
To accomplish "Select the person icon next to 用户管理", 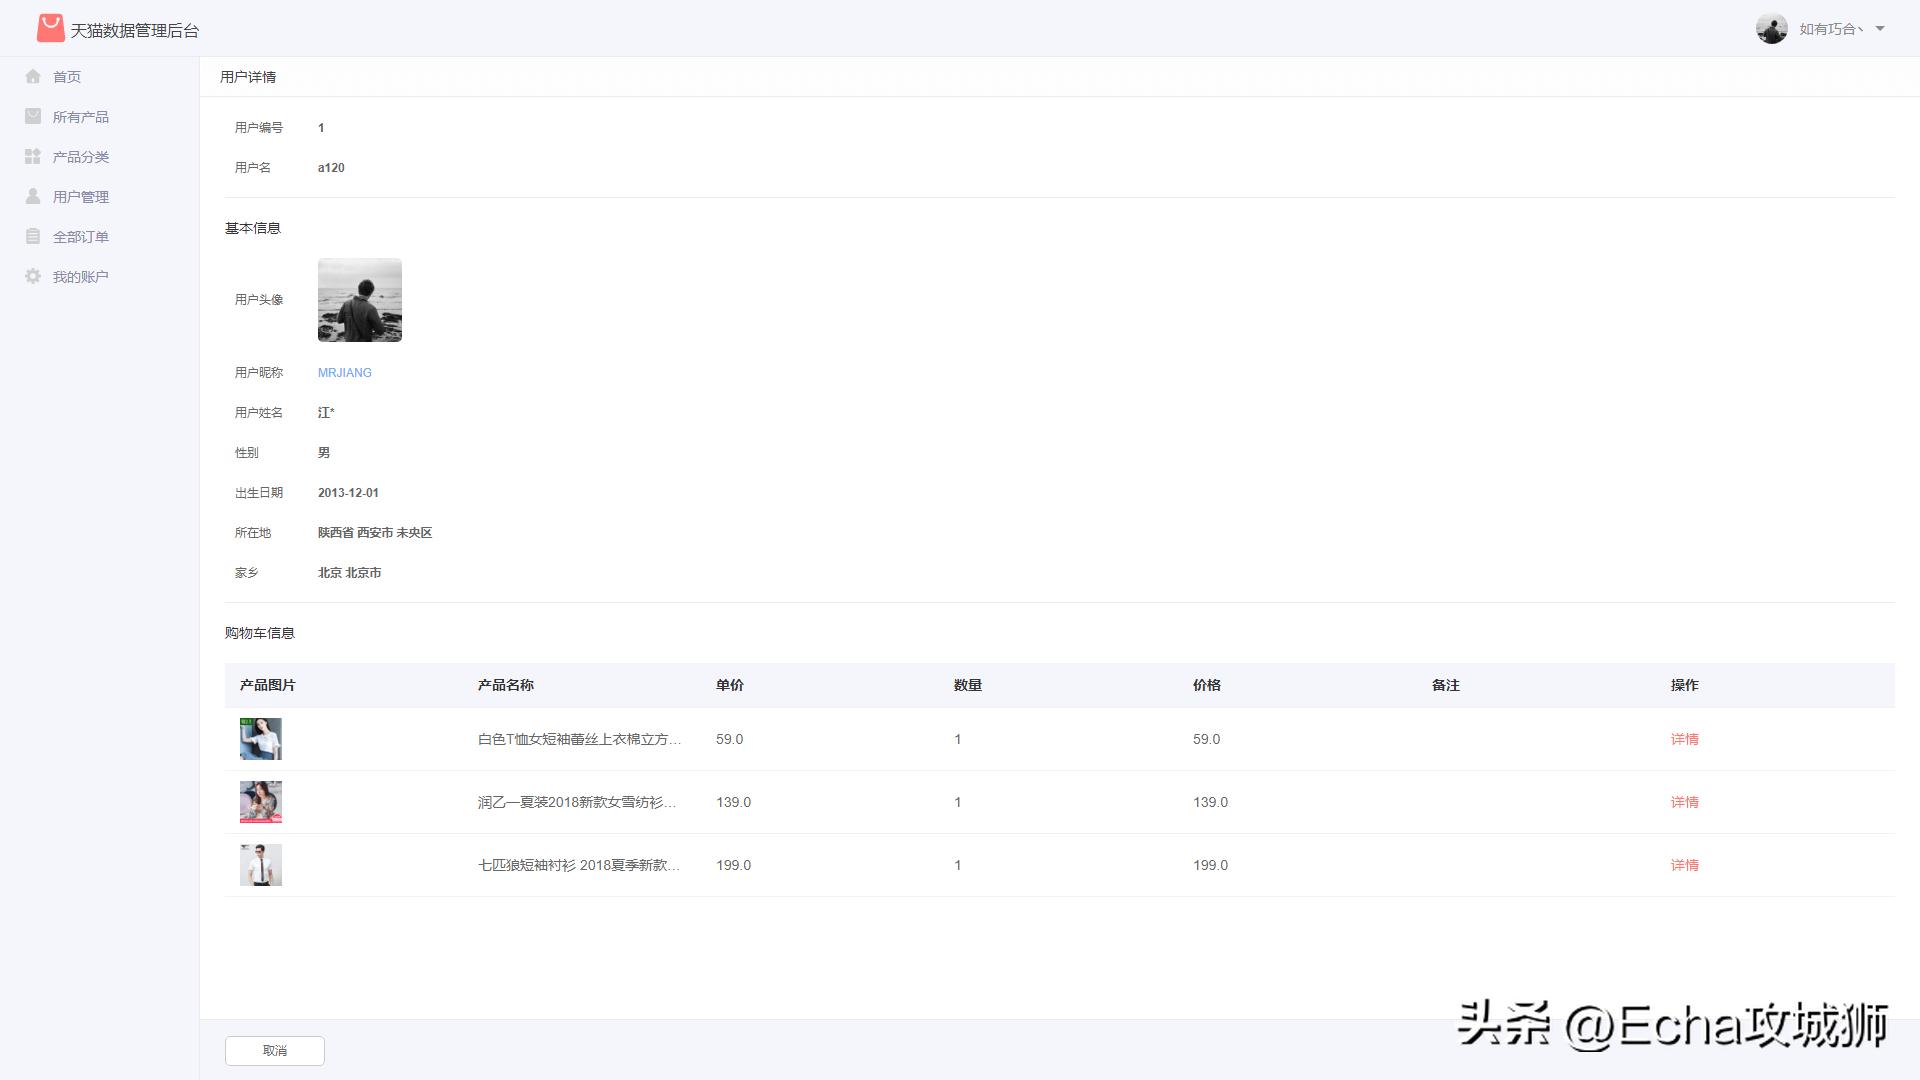I will coord(33,196).
